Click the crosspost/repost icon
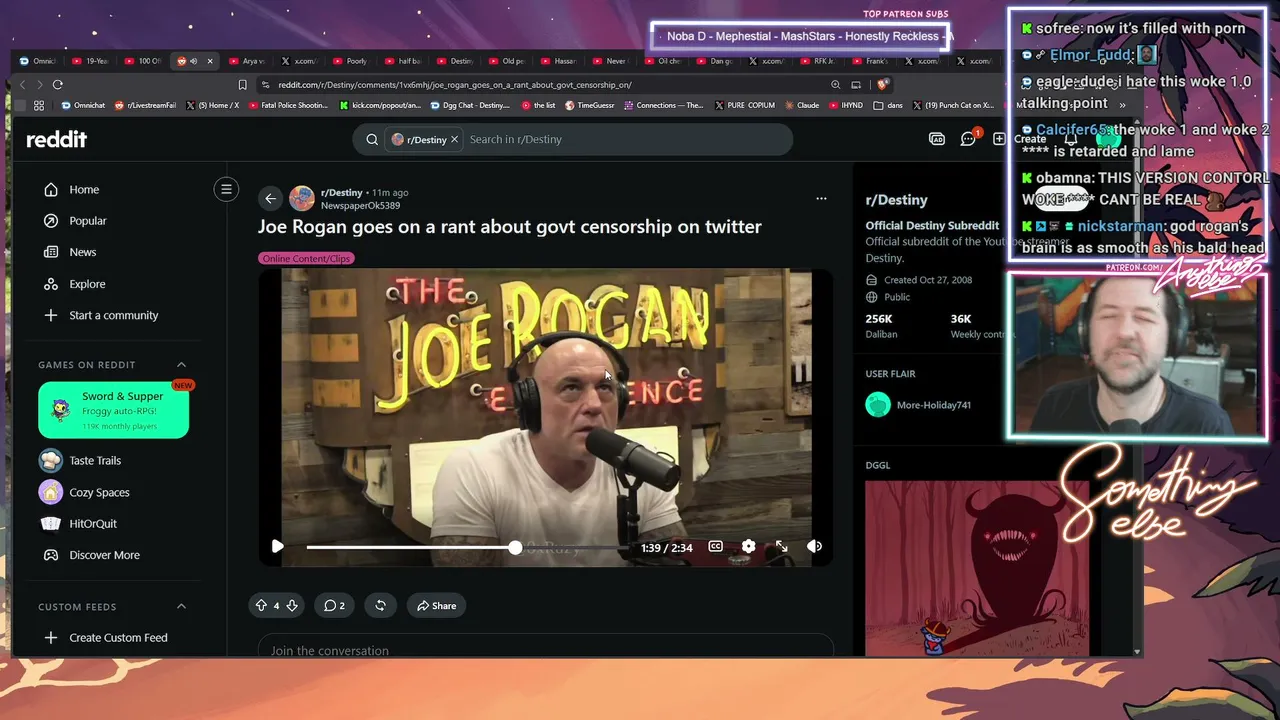The image size is (1280, 720). click(x=380, y=605)
